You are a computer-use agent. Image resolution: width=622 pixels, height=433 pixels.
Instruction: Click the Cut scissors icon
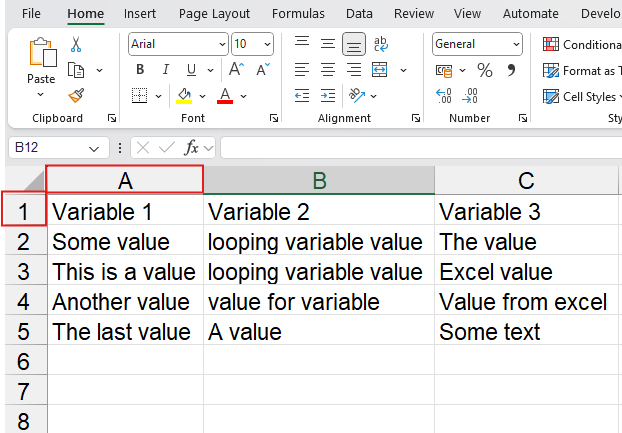click(76, 44)
